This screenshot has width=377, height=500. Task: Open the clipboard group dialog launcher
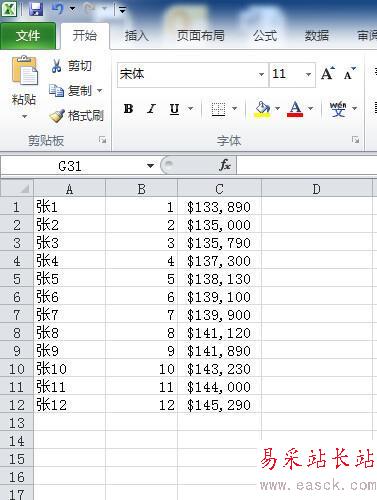click(x=102, y=140)
